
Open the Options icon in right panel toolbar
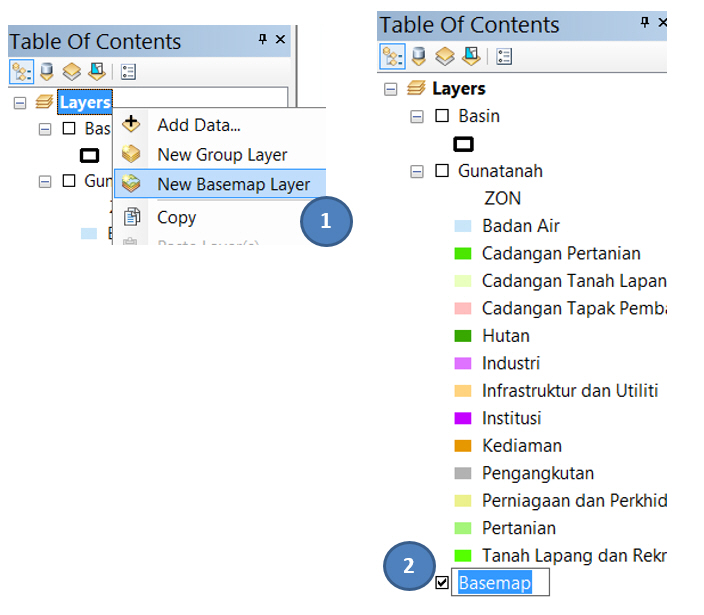pos(504,56)
